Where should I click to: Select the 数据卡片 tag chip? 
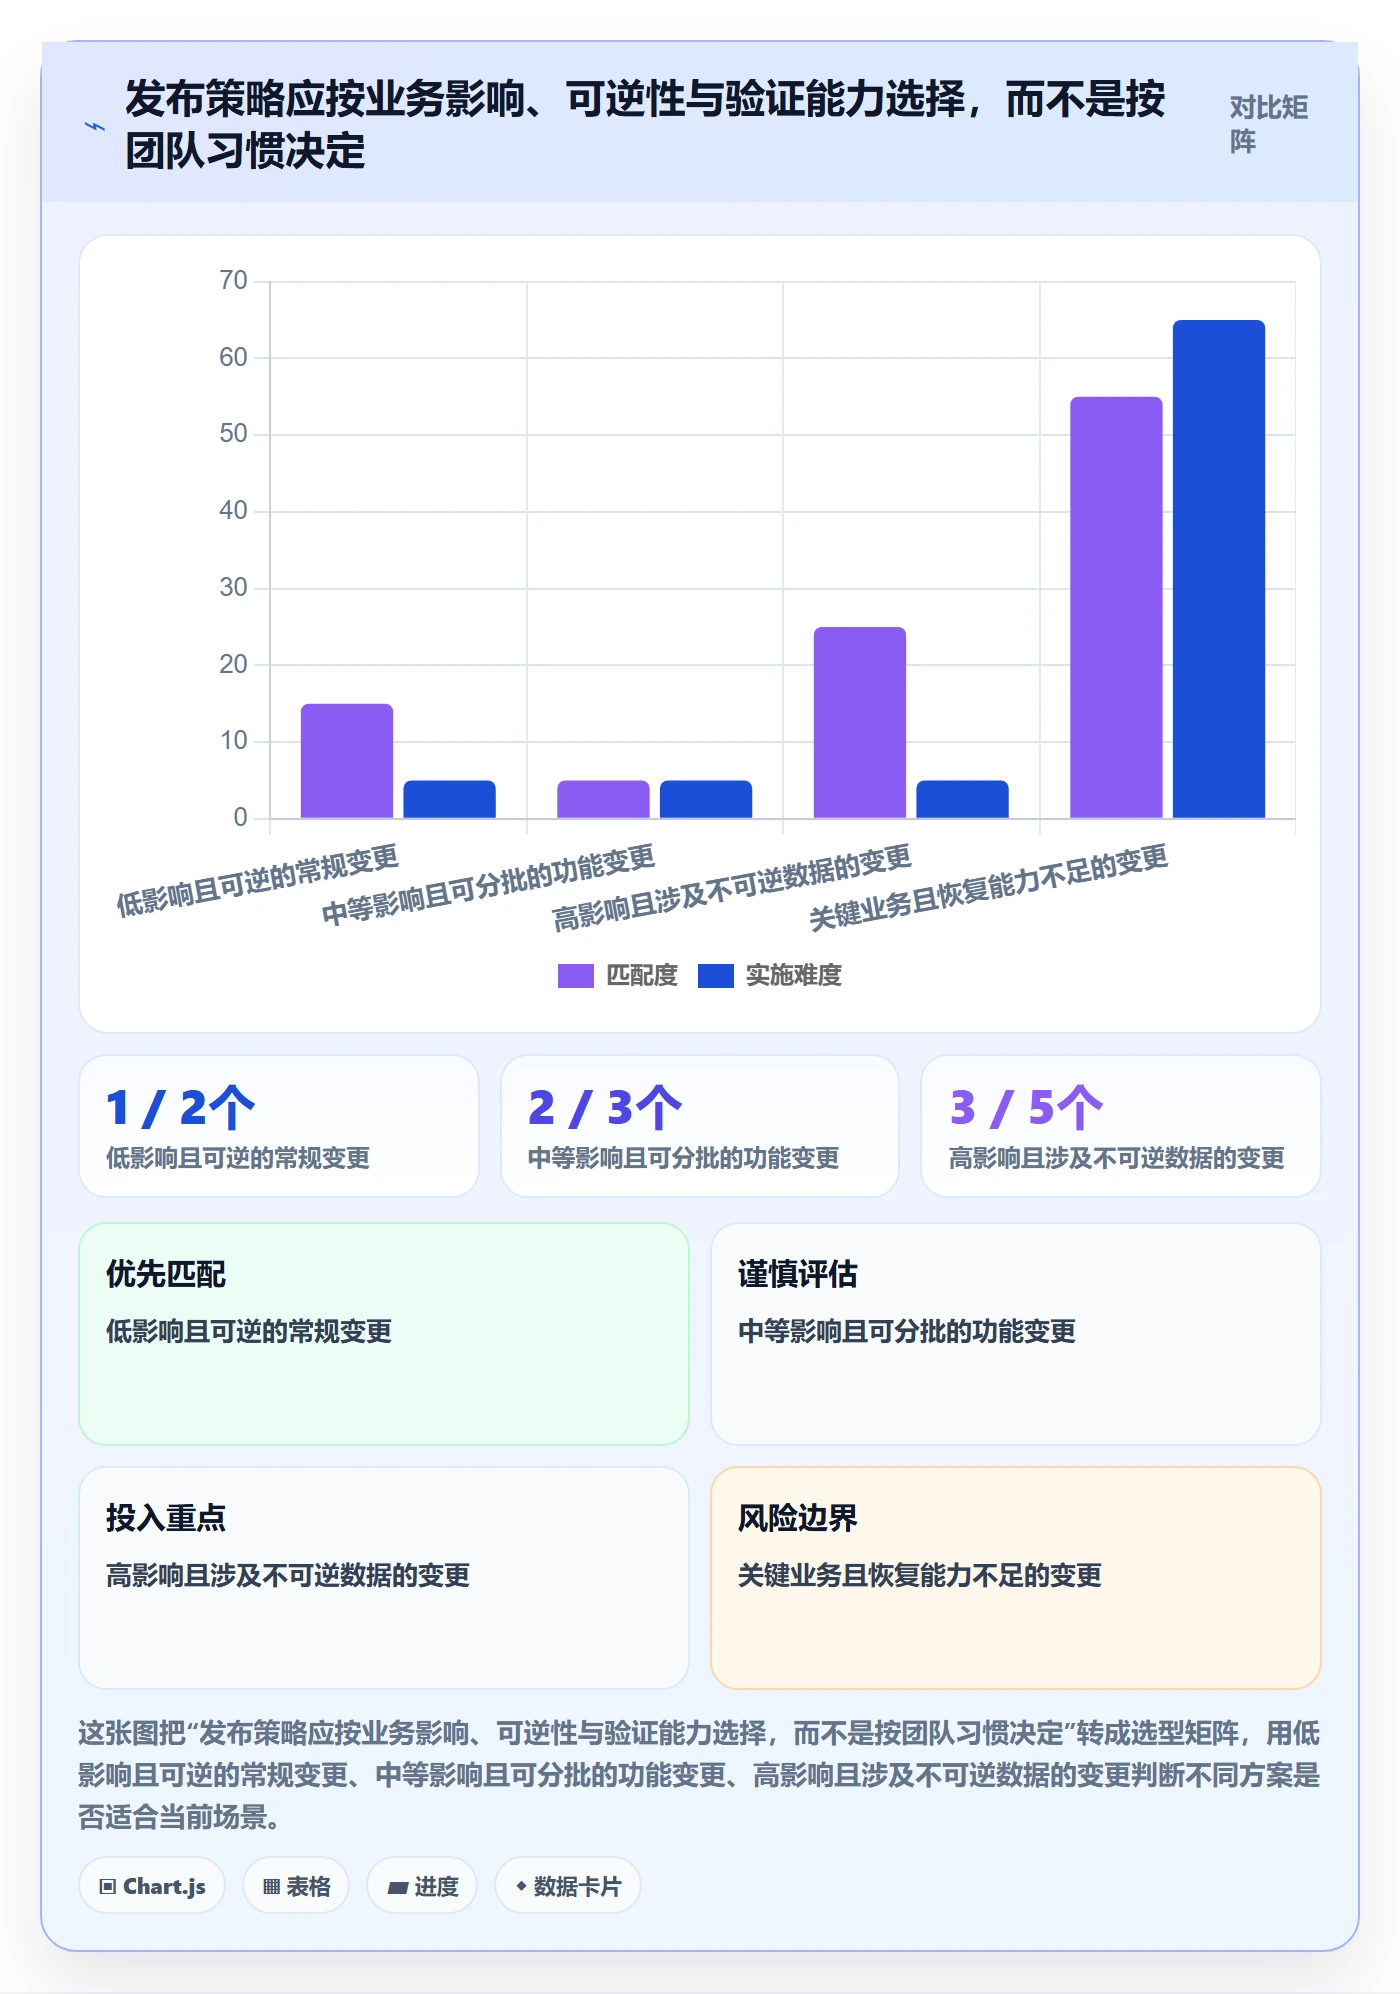(567, 1886)
